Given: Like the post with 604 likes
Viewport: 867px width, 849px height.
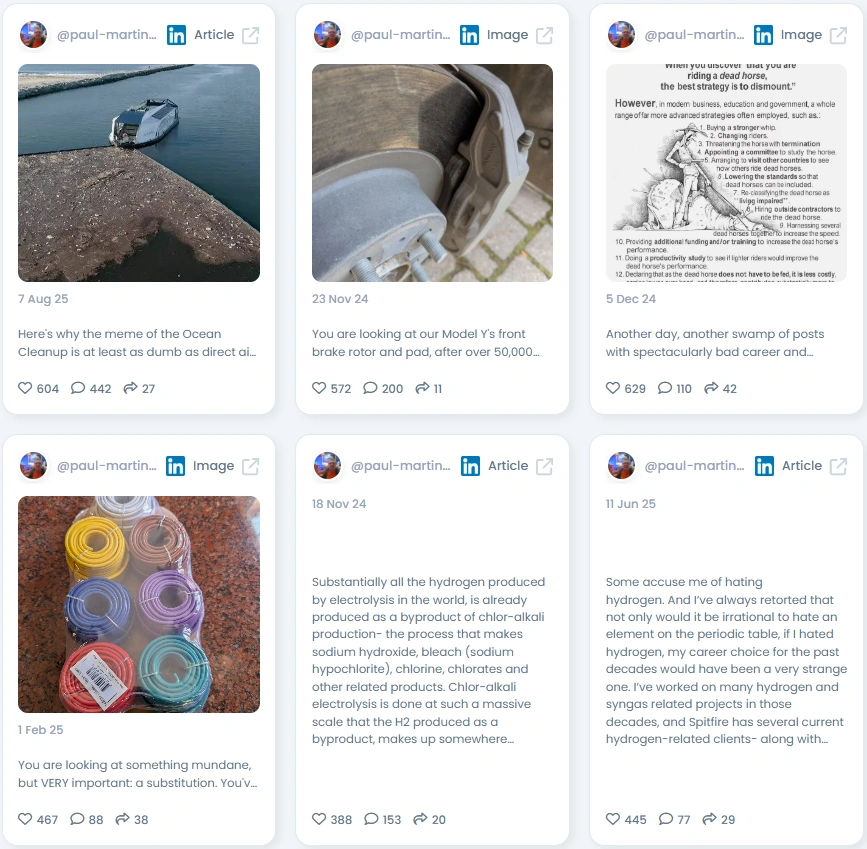Looking at the screenshot, I should [25, 388].
